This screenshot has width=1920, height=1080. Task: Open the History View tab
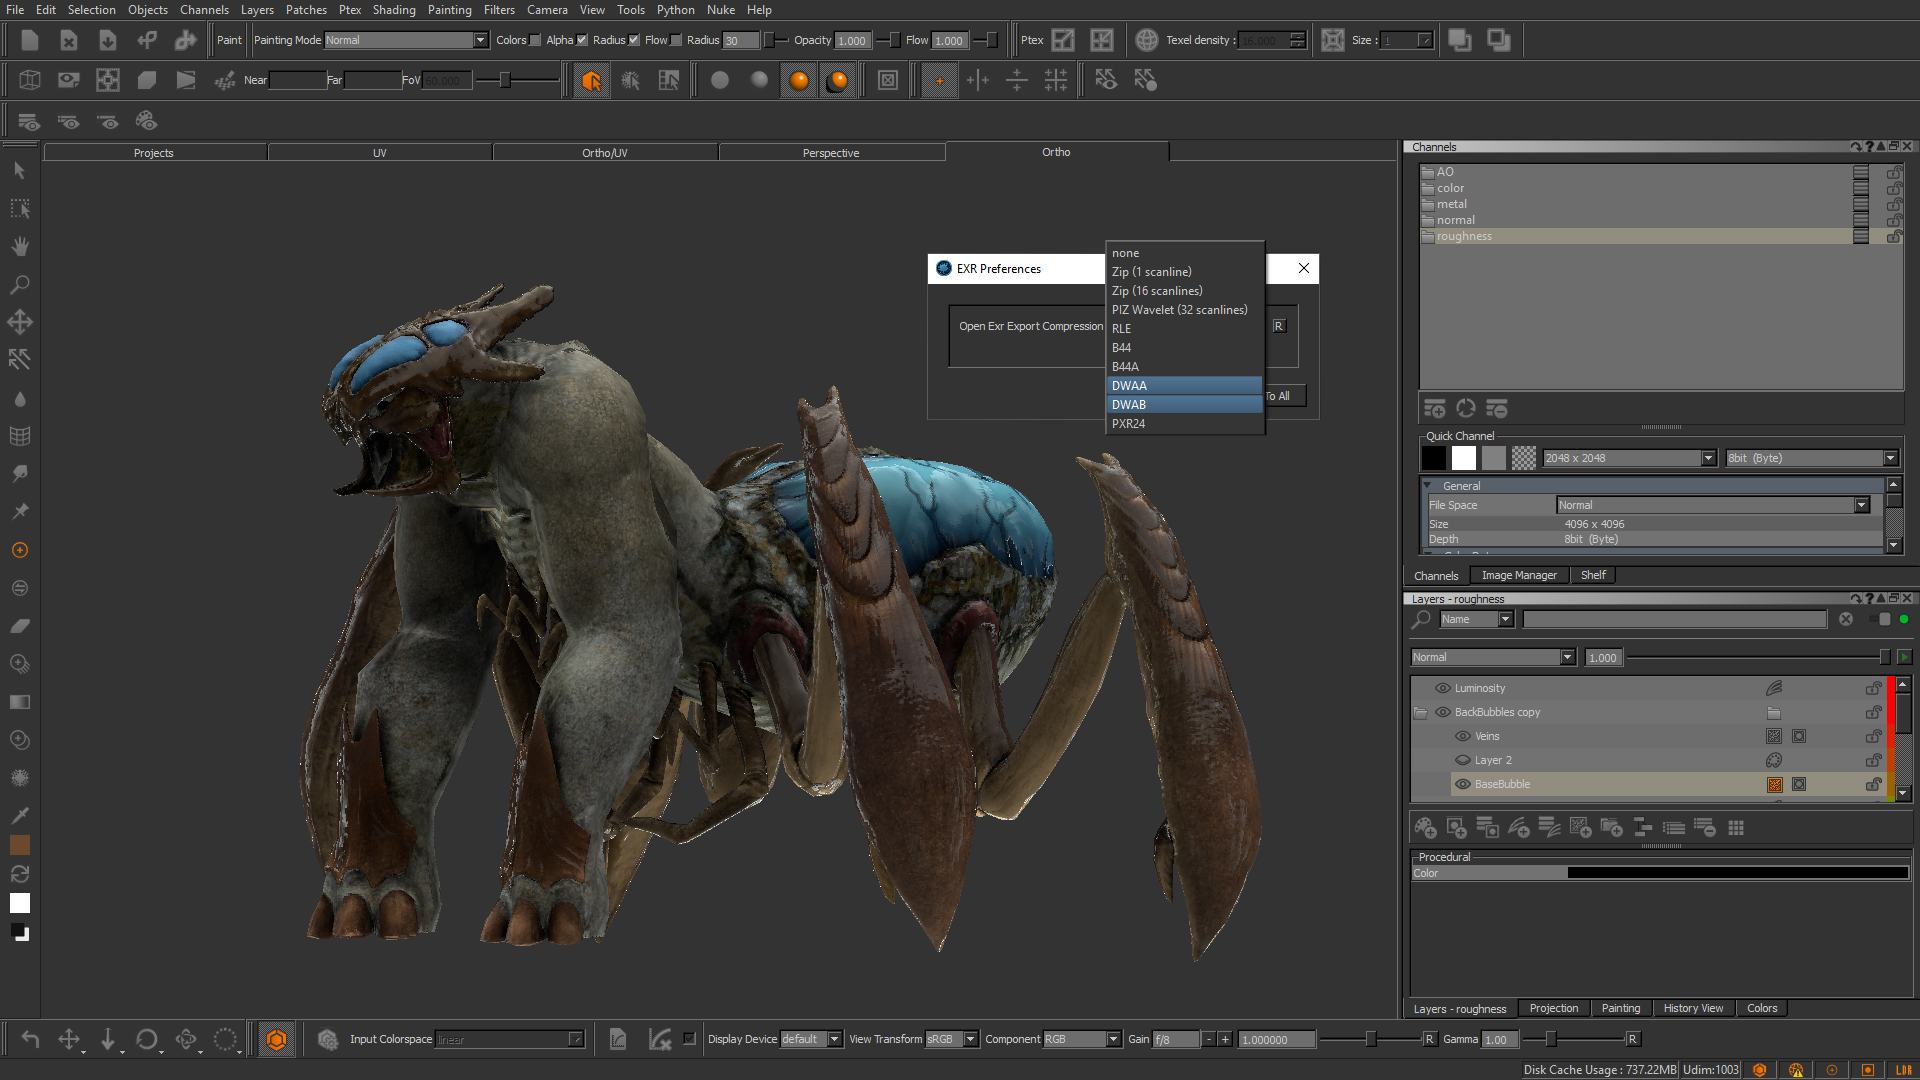coord(1693,1008)
